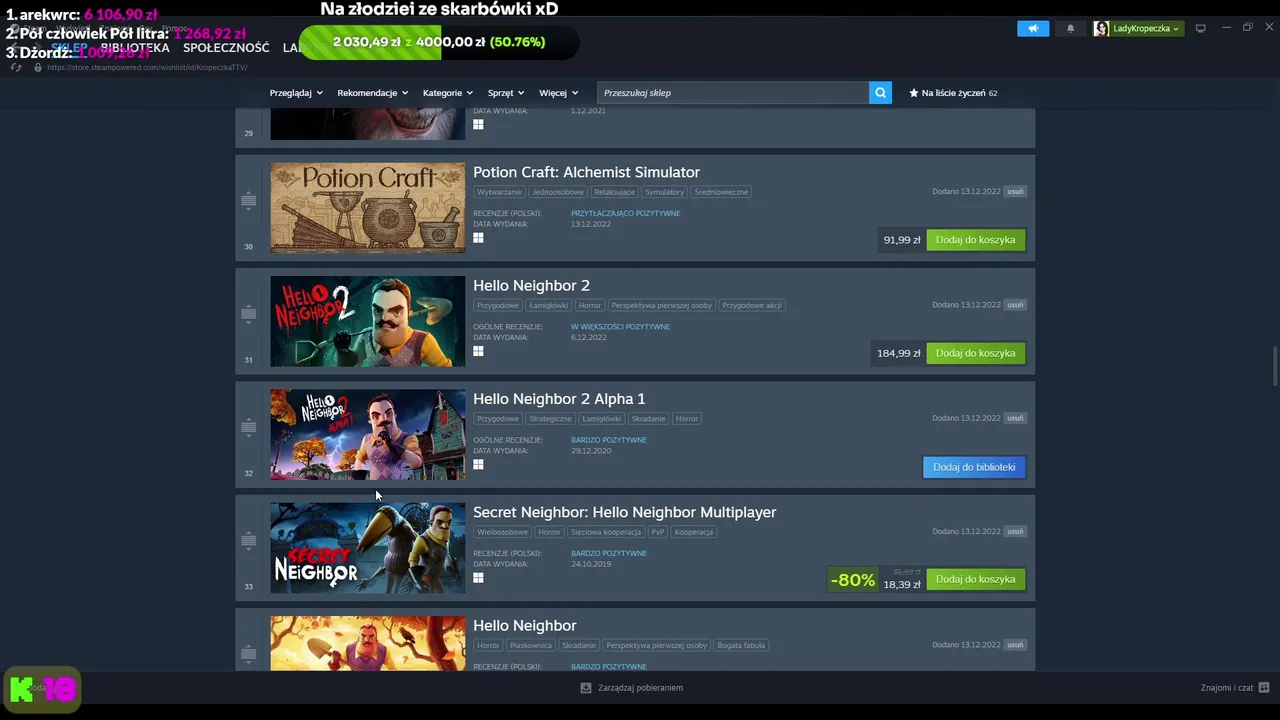Image resolution: width=1280 pixels, height=720 pixels.
Task: Click W WIĘKSZOŚCI POZYTYWNE reviews link
Action: (x=620, y=326)
